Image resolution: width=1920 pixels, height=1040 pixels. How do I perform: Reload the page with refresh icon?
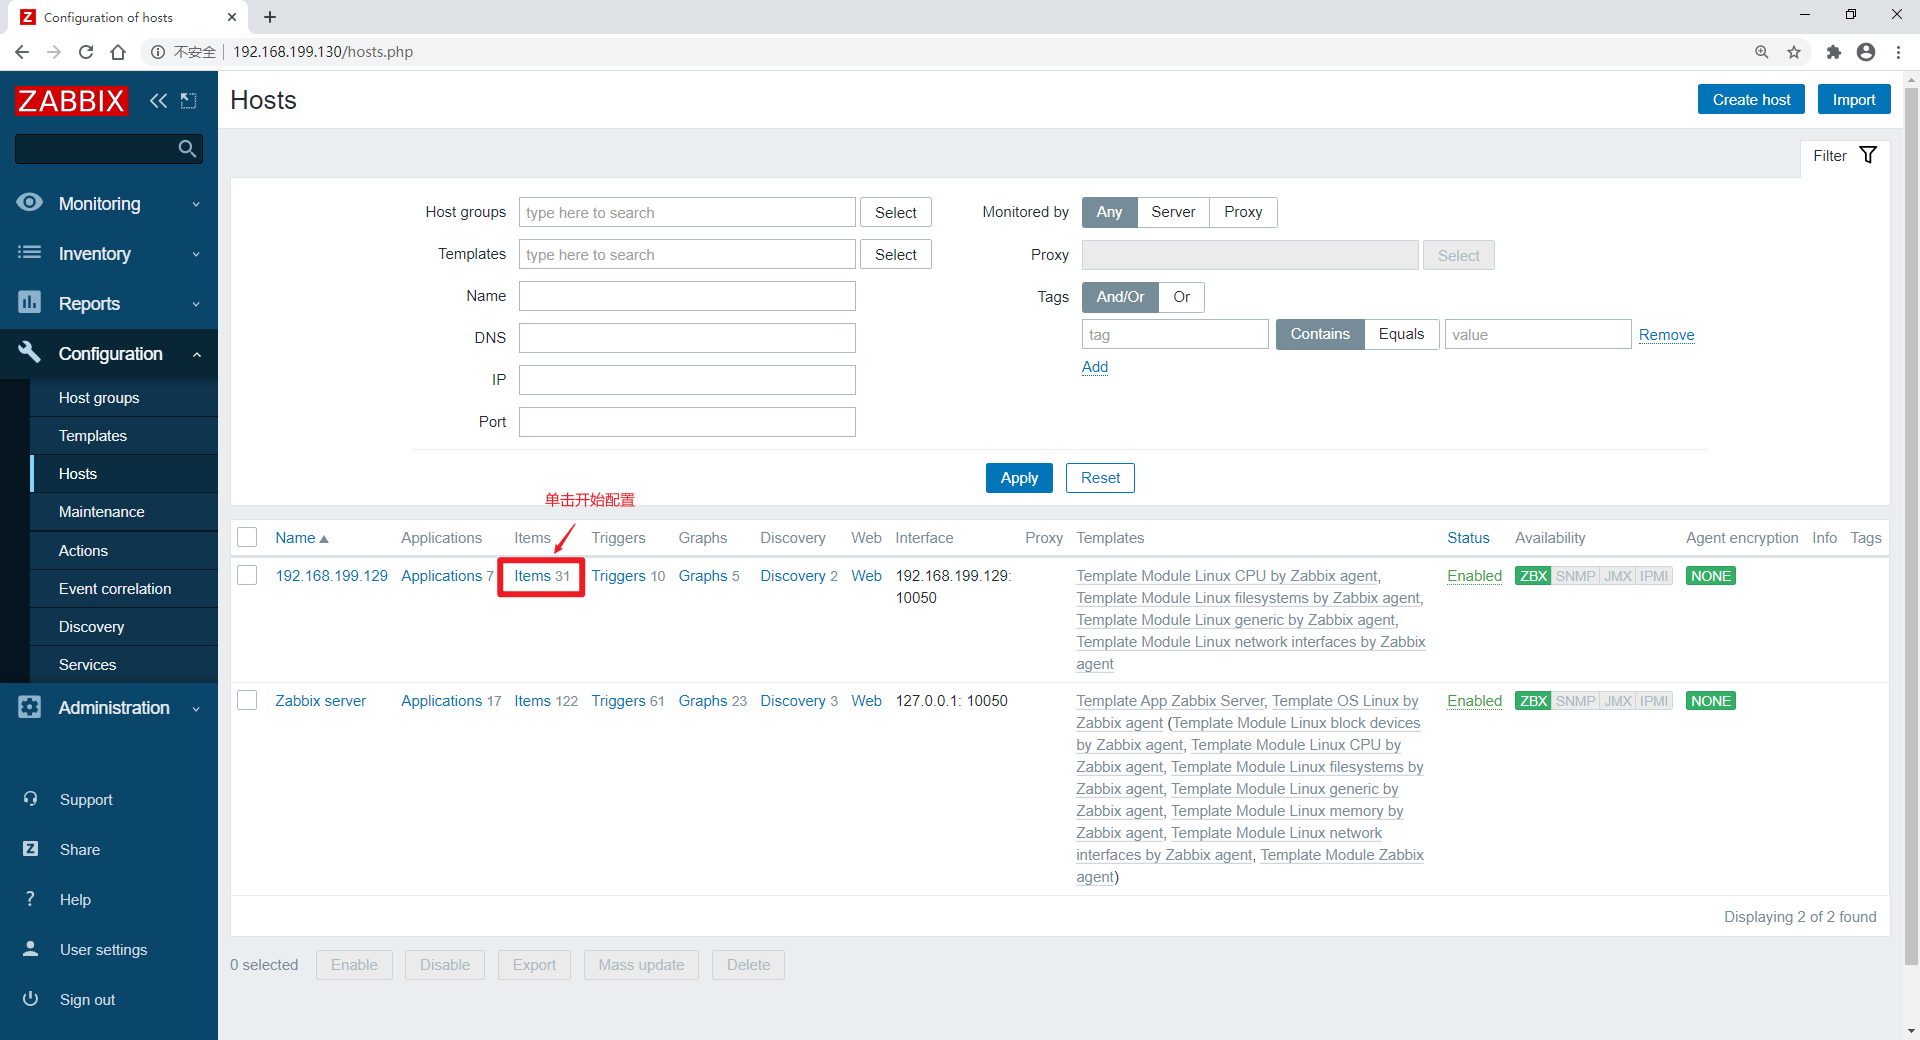[x=86, y=52]
